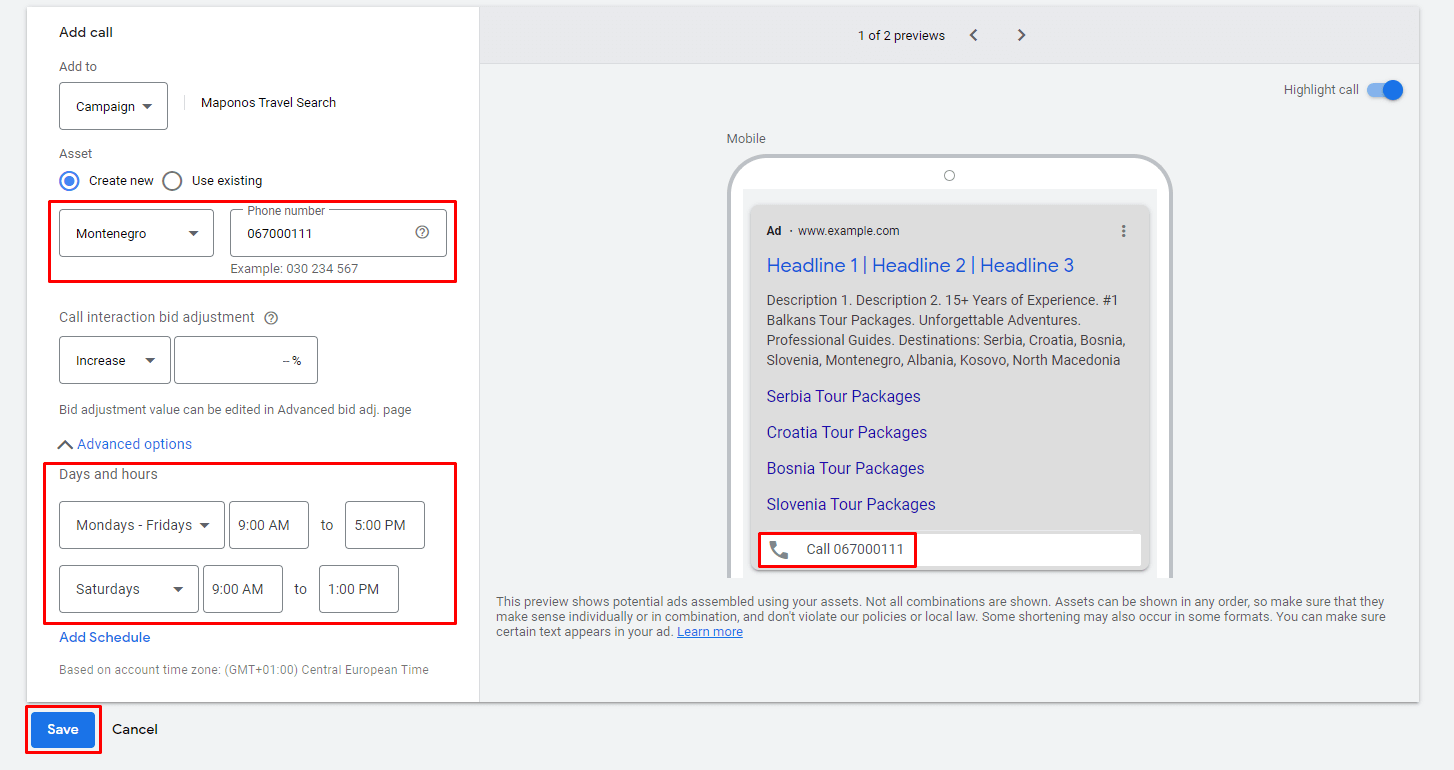
Task: Click the phone number help icon
Action: [x=422, y=232]
